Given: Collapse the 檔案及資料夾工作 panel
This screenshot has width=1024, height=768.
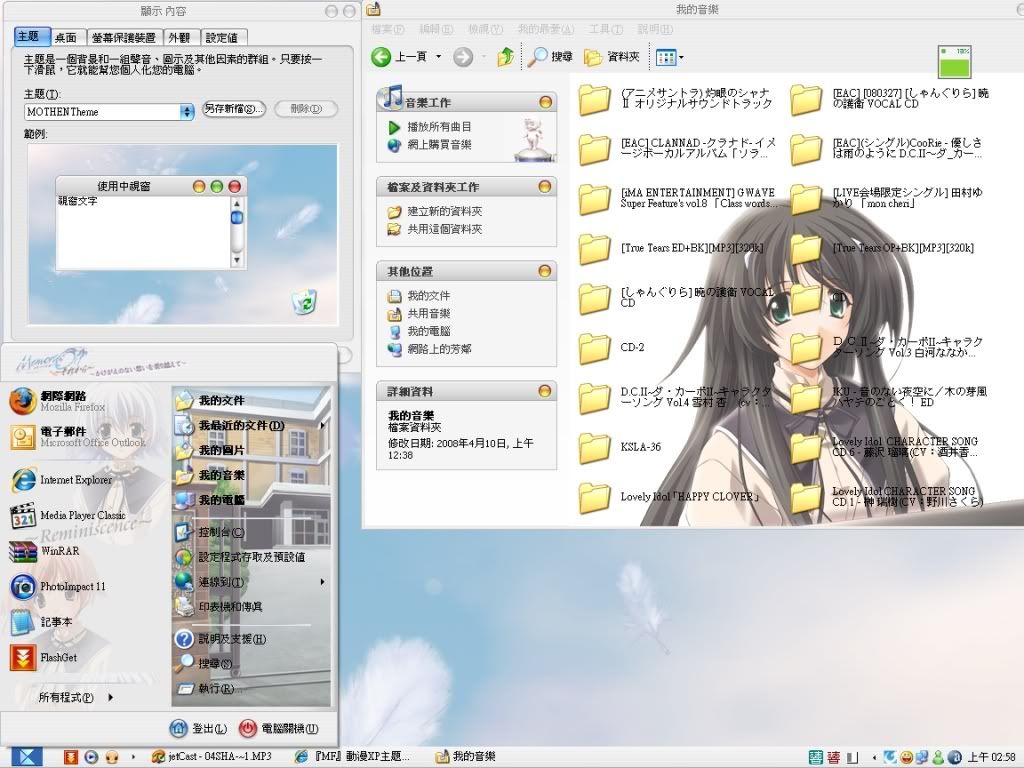Looking at the screenshot, I should pos(544,187).
